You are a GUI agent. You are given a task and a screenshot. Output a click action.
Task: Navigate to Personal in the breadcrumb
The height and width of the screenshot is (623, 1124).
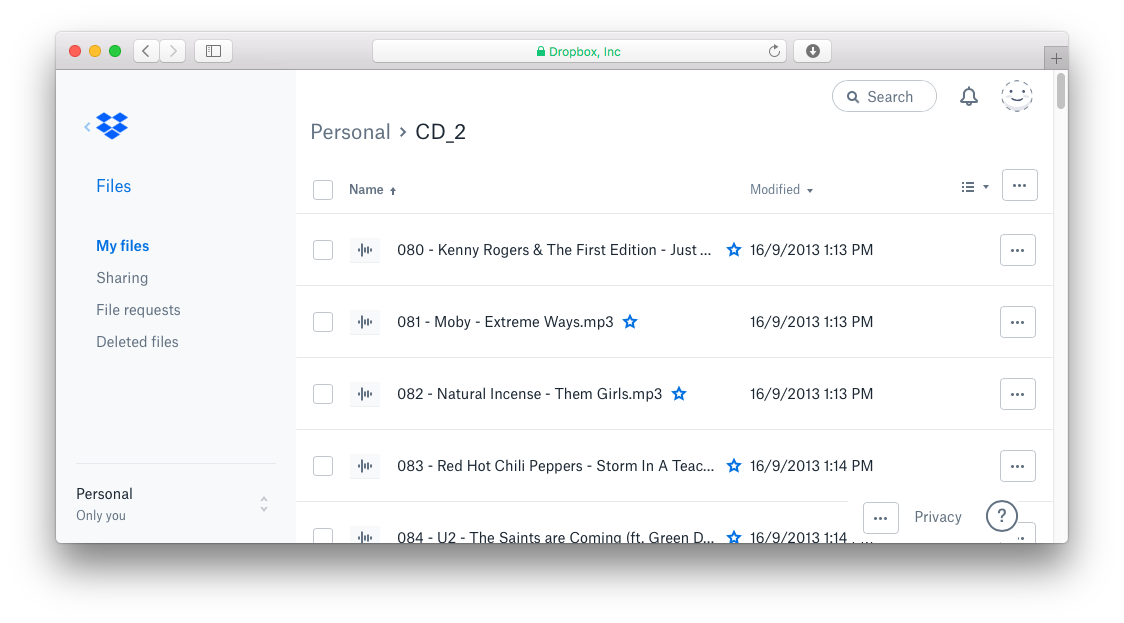coord(350,132)
